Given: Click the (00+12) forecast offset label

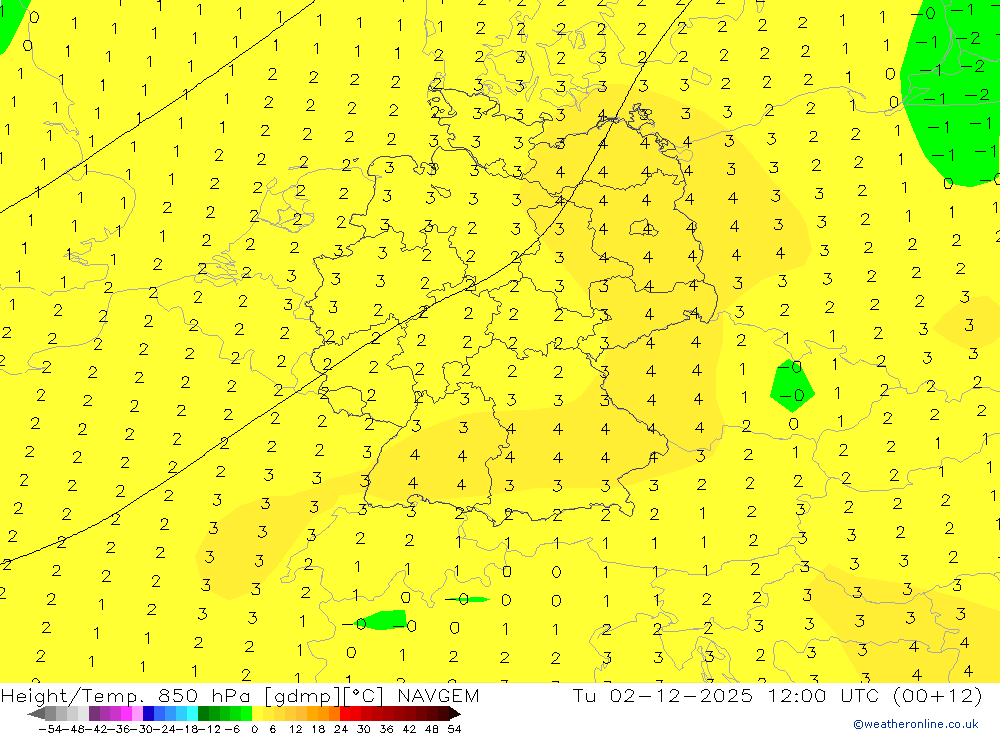Looking at the screenshot, I should click(937, 695).
